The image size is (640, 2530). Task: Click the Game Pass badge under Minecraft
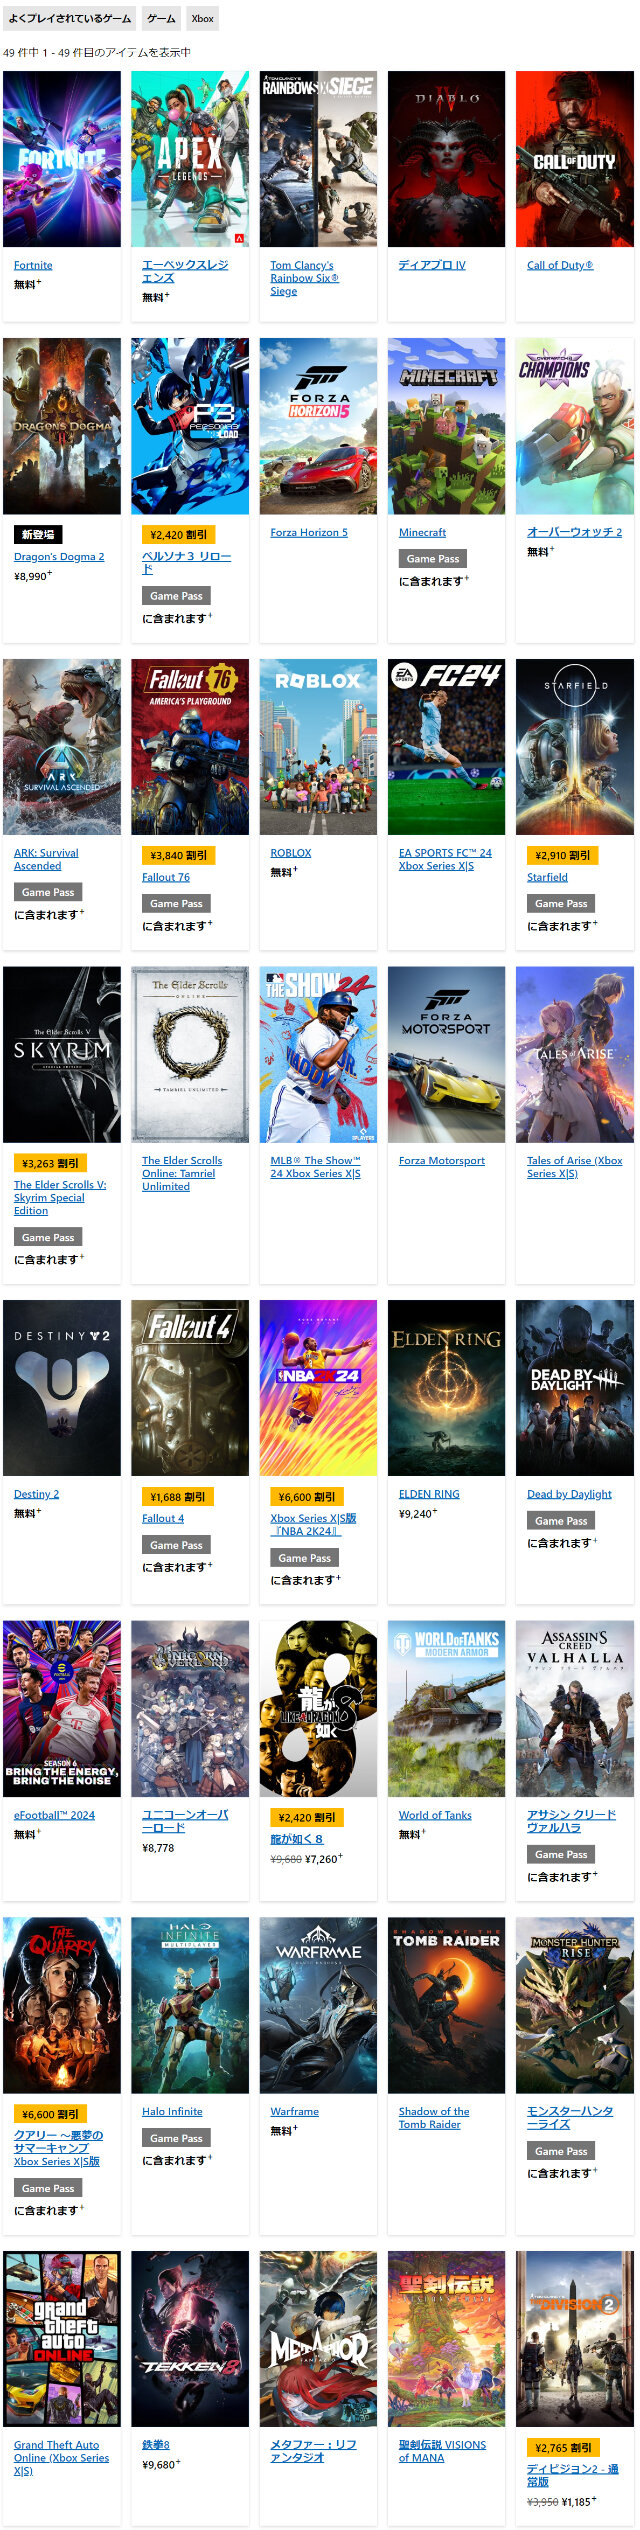pyautogui.click(x=433, y=558)
